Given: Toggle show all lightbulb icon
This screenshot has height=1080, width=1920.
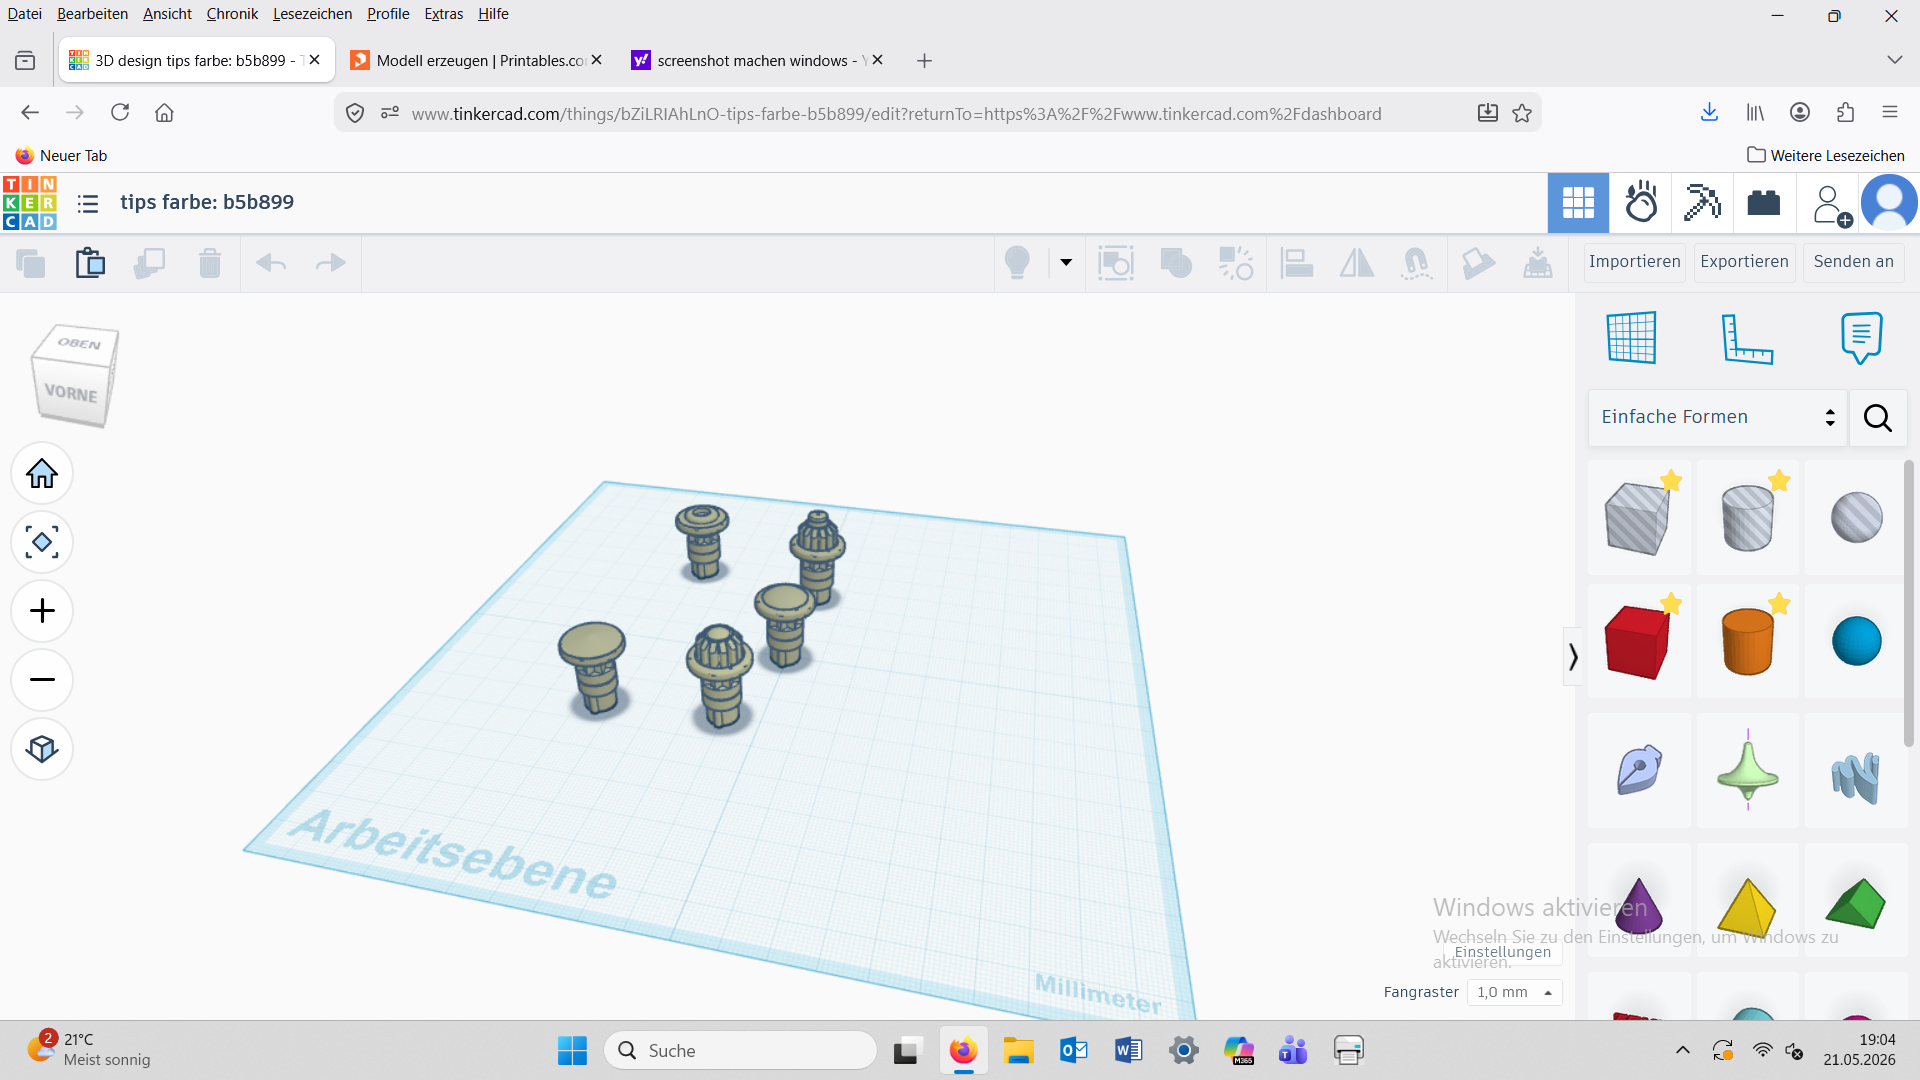Looking at the screenshot, I should coord(1017,263).
